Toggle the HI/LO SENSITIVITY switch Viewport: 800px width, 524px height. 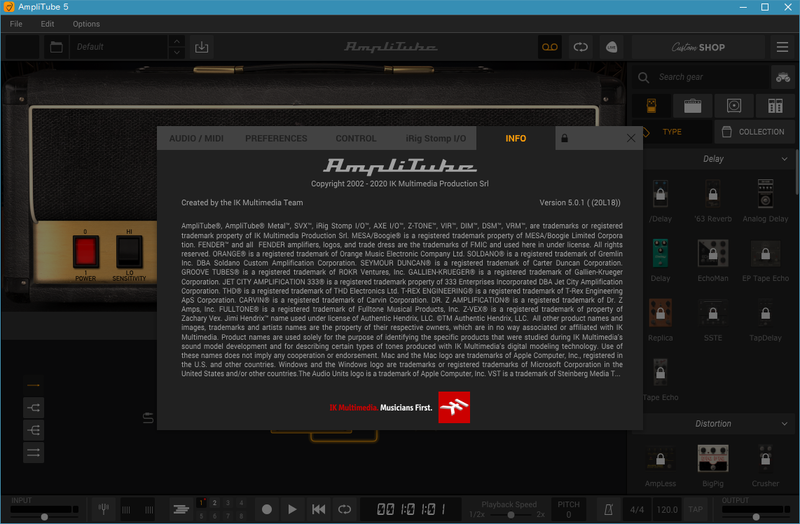129,252
